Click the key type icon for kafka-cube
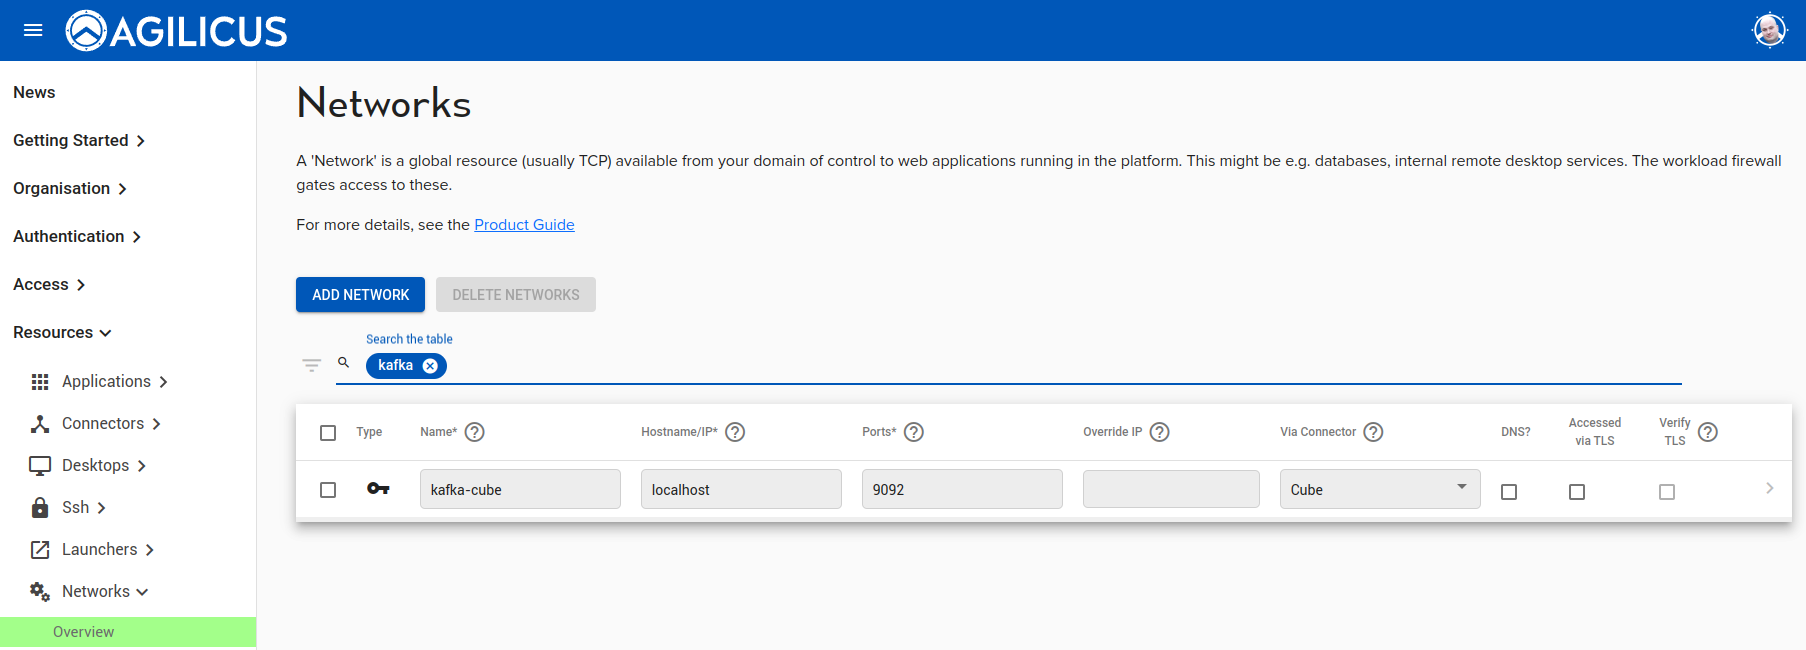 point(378,489)
